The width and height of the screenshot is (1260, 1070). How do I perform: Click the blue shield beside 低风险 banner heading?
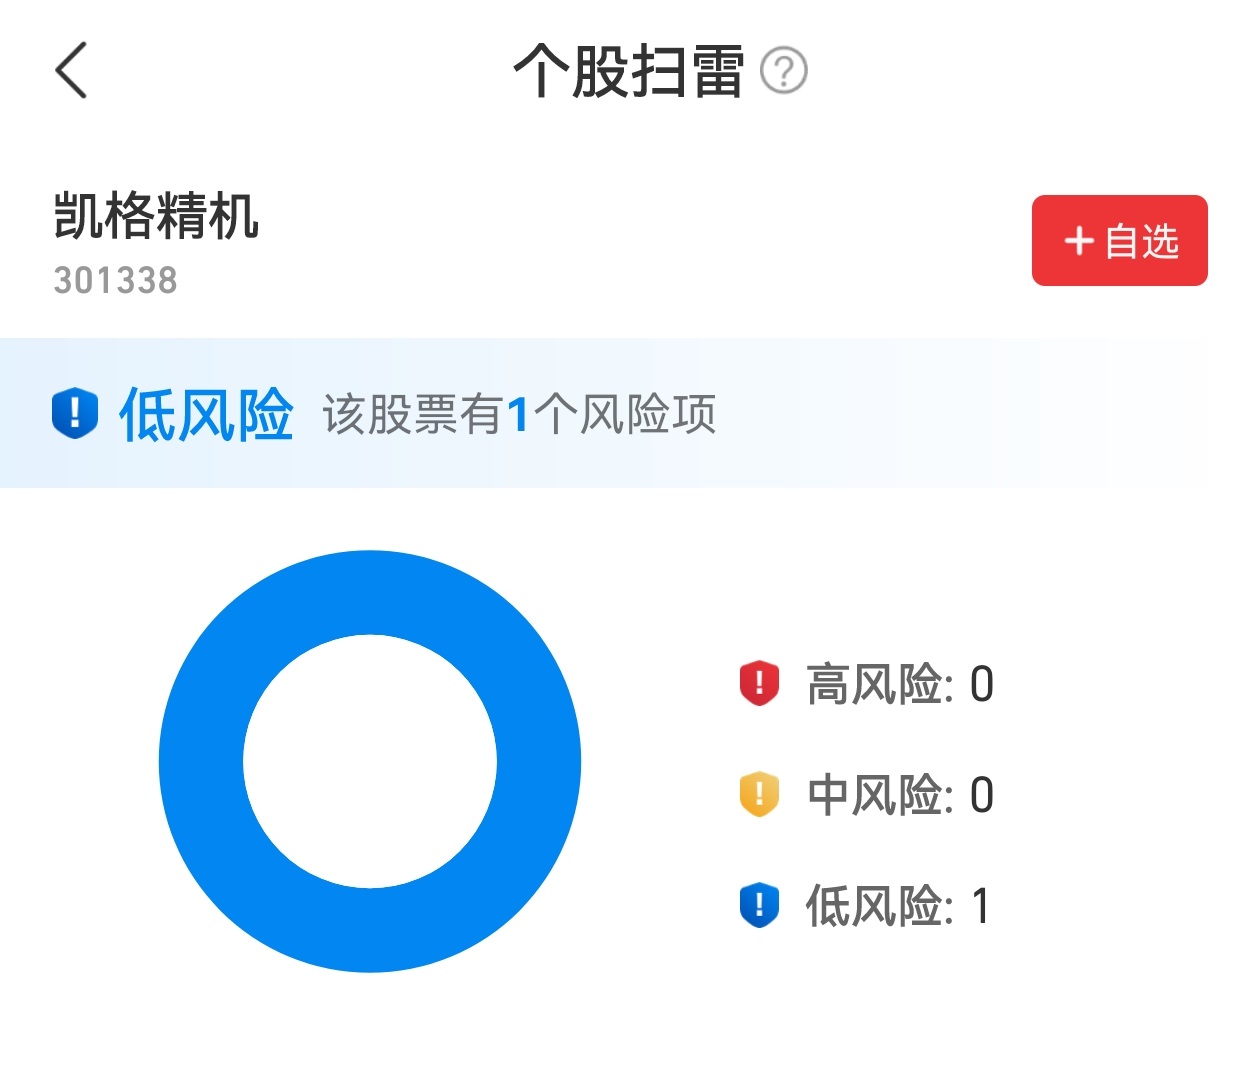[x=75, y=414]
